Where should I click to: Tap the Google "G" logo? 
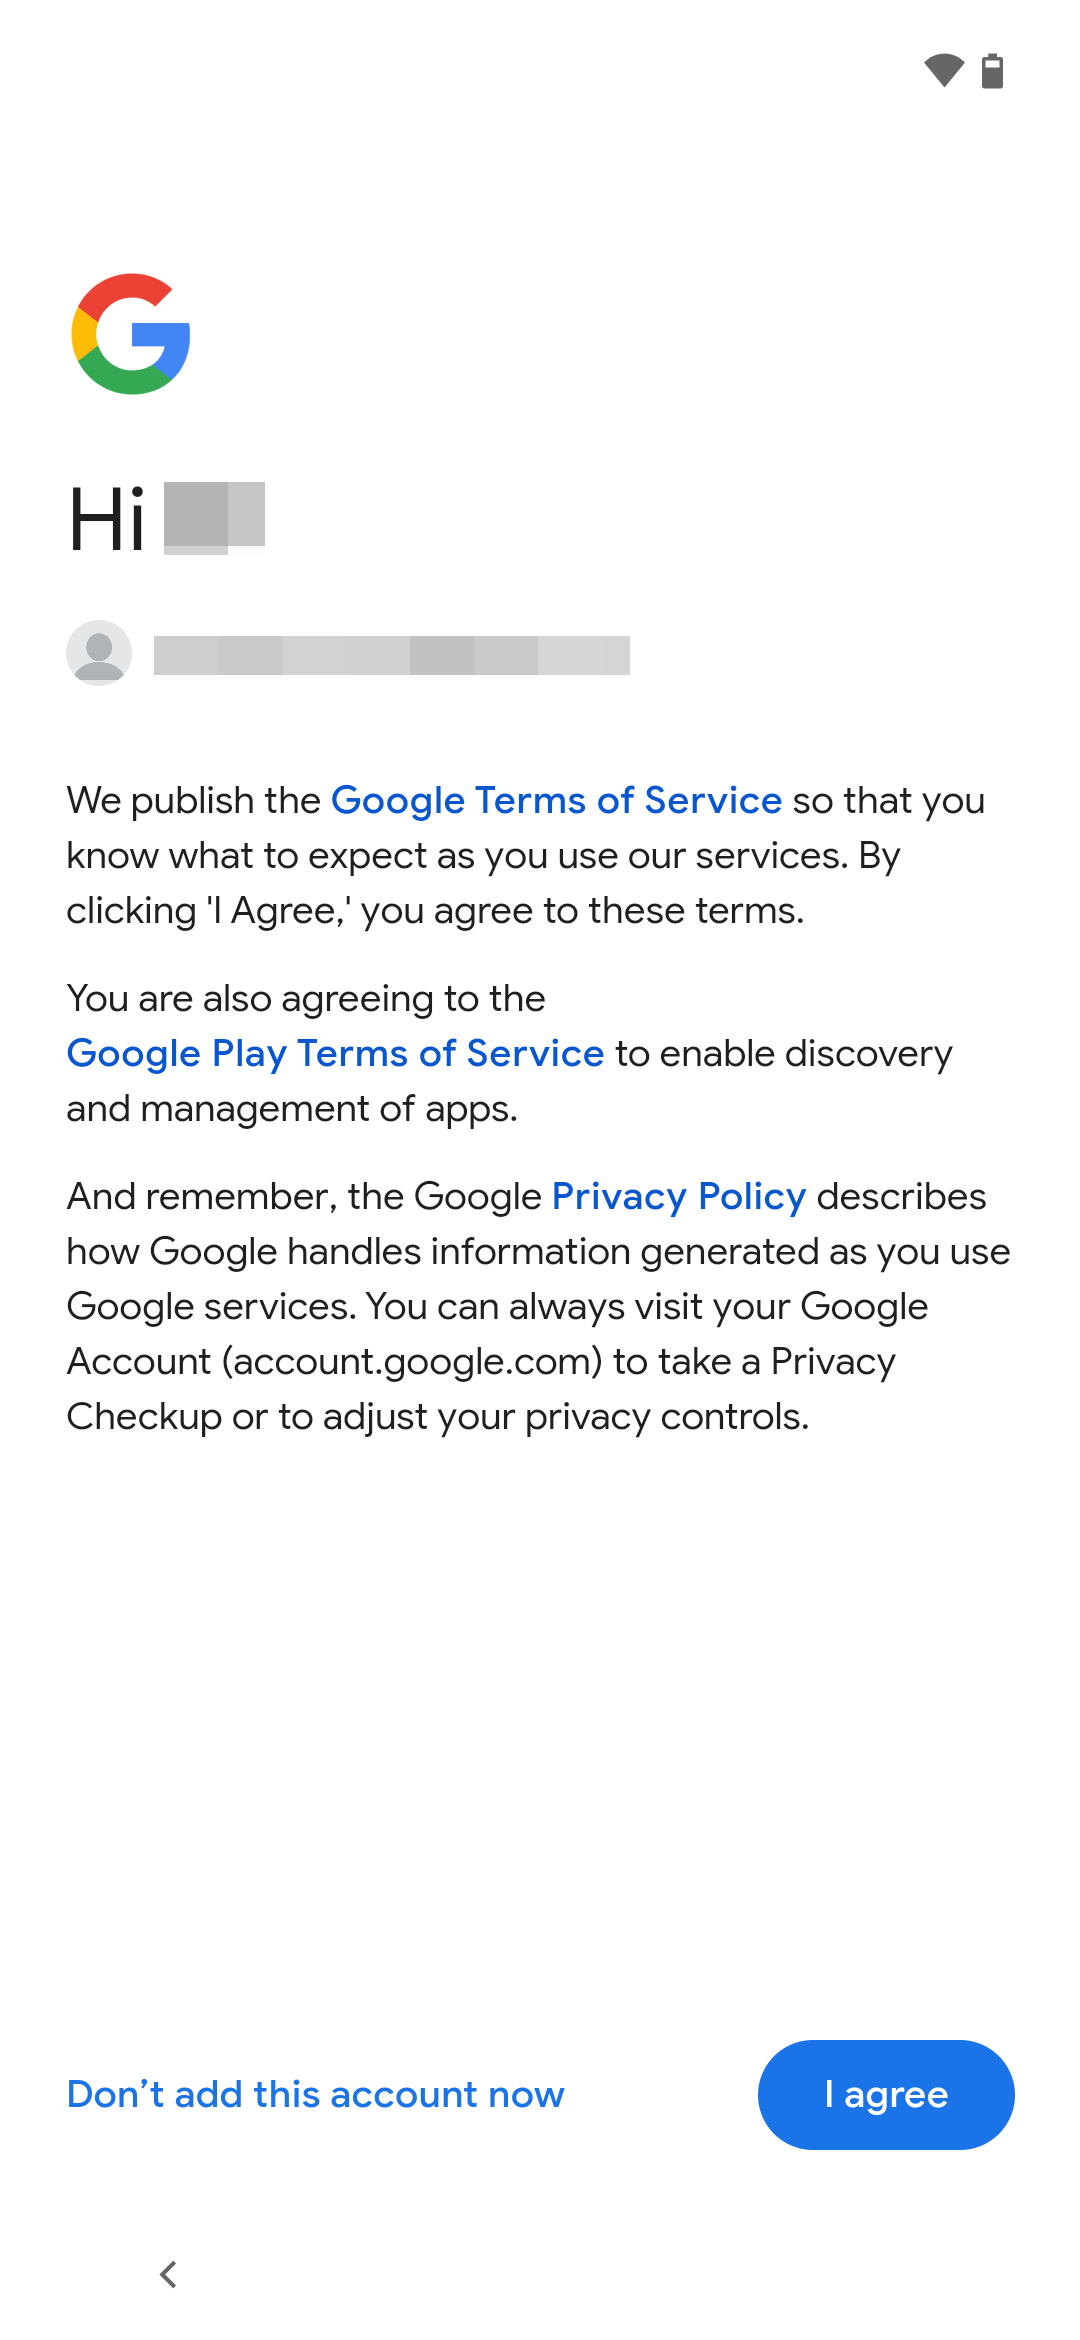131,334
